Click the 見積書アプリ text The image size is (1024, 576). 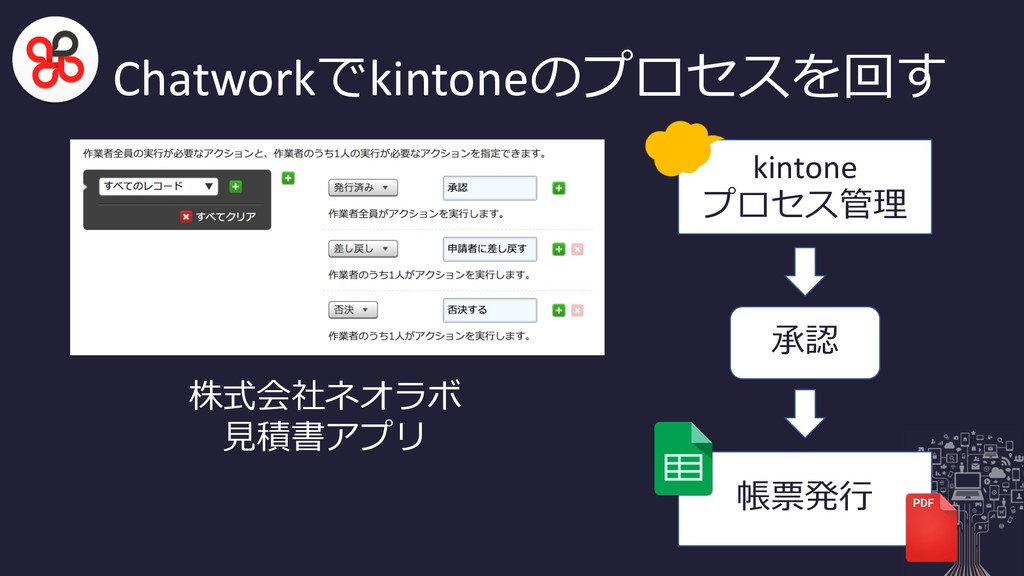[325, 436]
